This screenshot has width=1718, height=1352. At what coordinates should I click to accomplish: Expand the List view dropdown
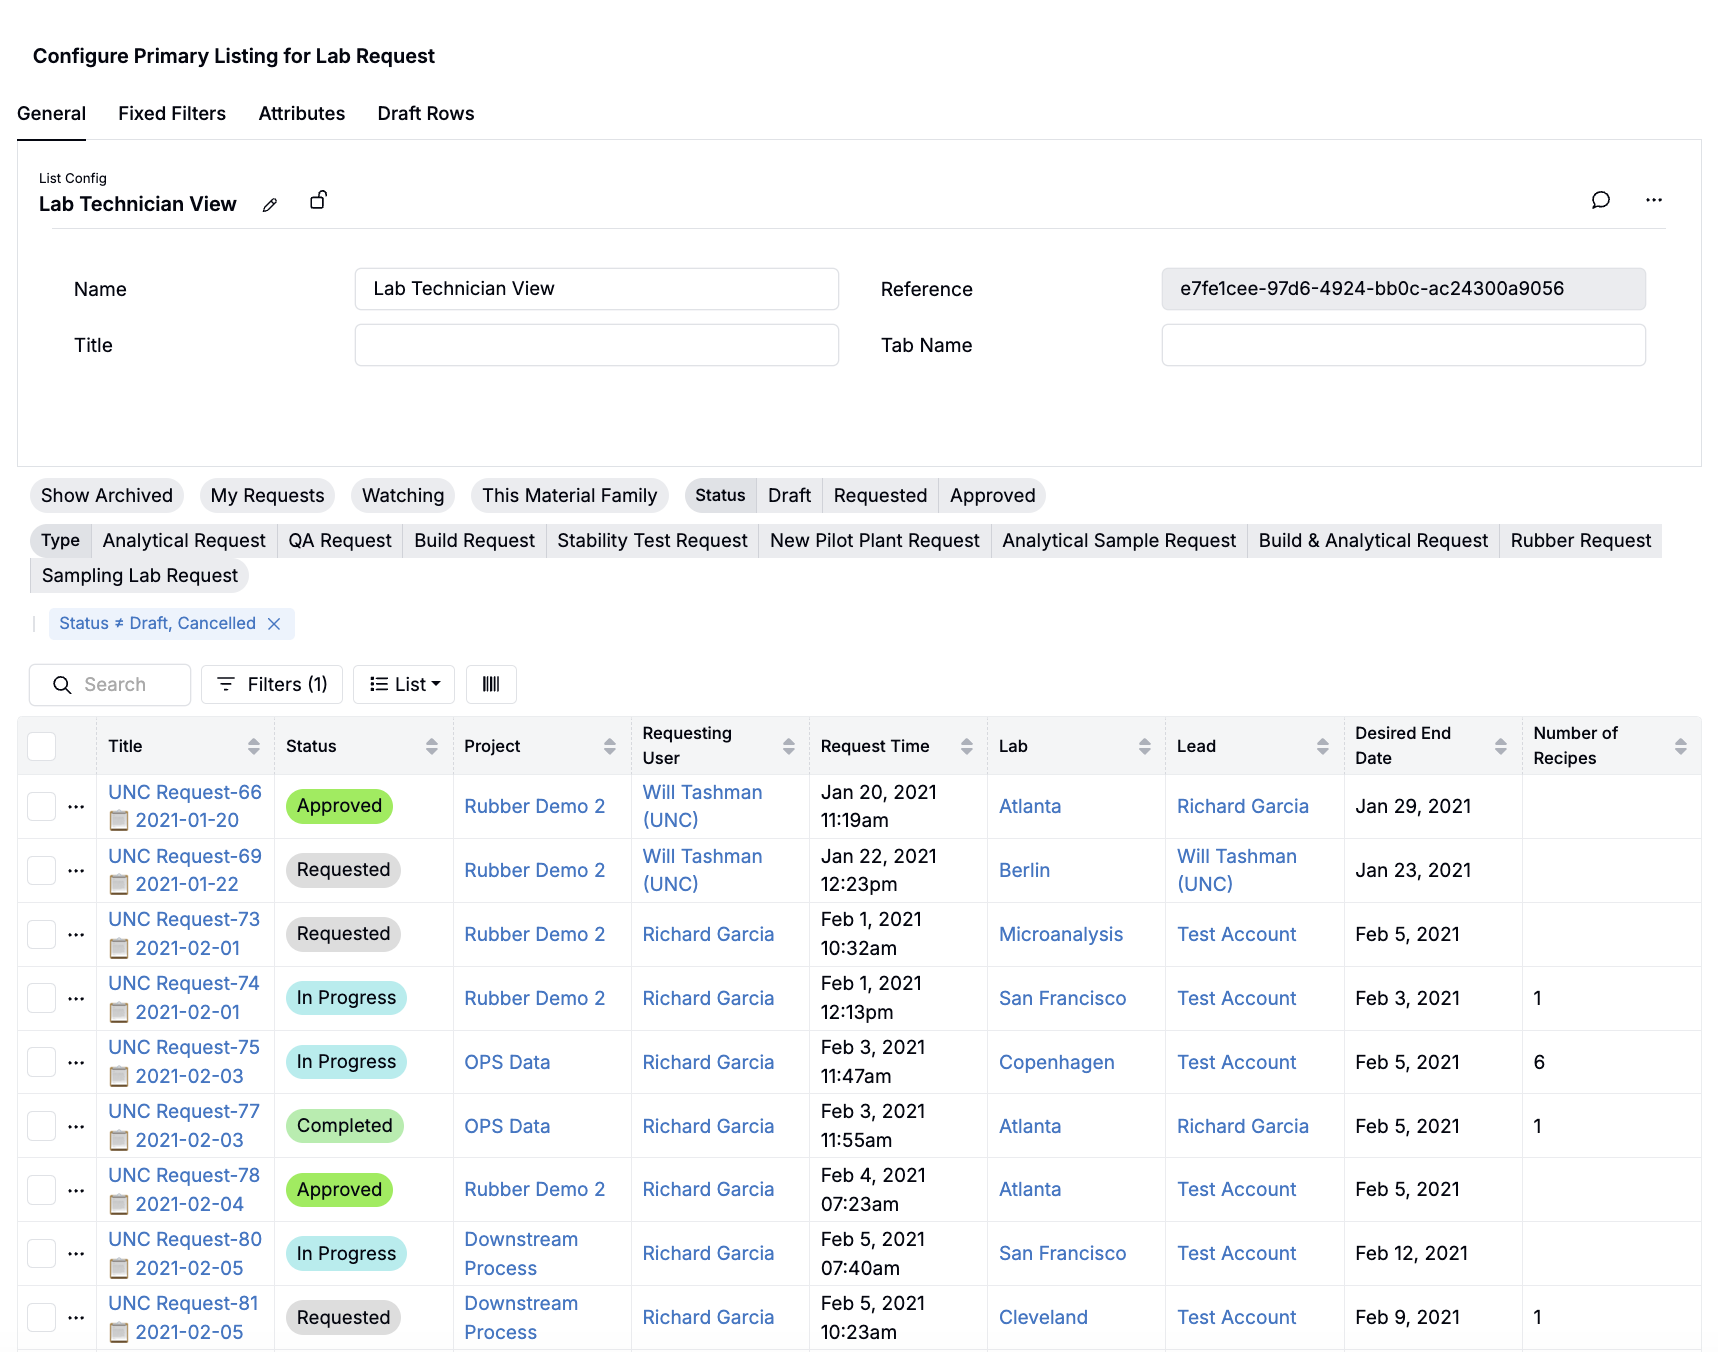coord(404,685)
